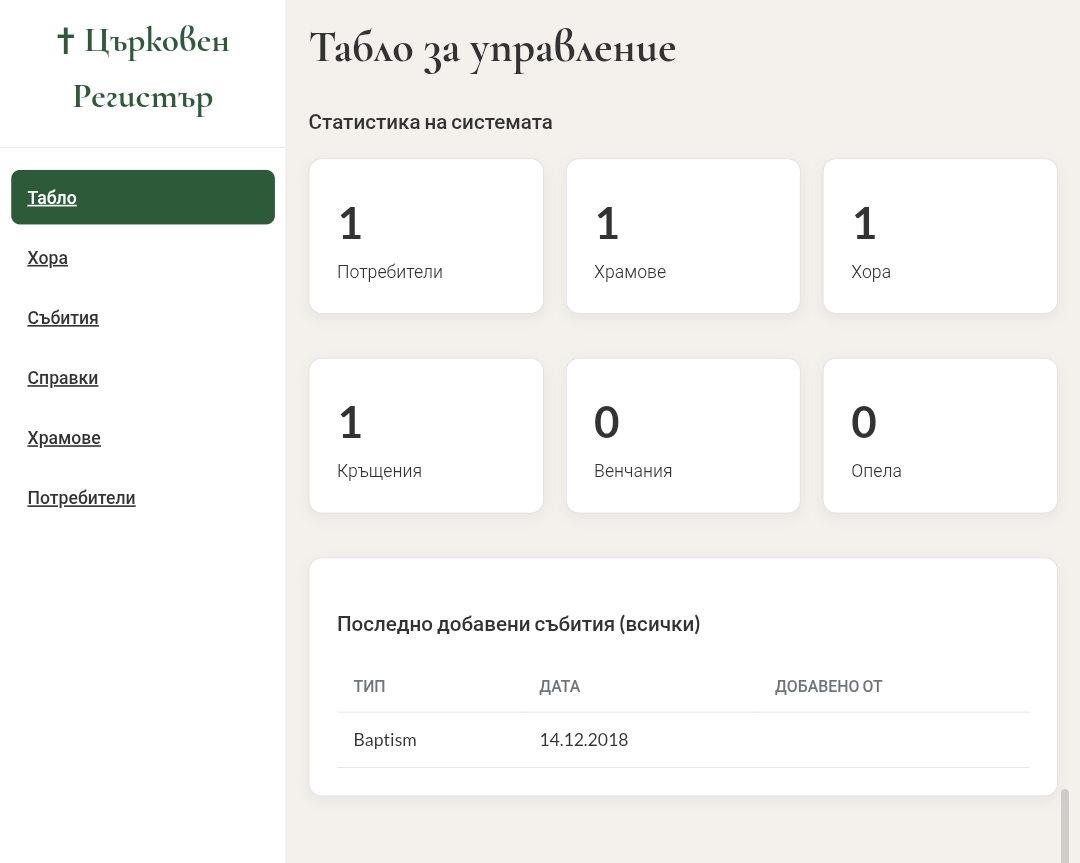Click the Опела statistics card
The image size is (1080, 863).
click(x=940, y=435)
